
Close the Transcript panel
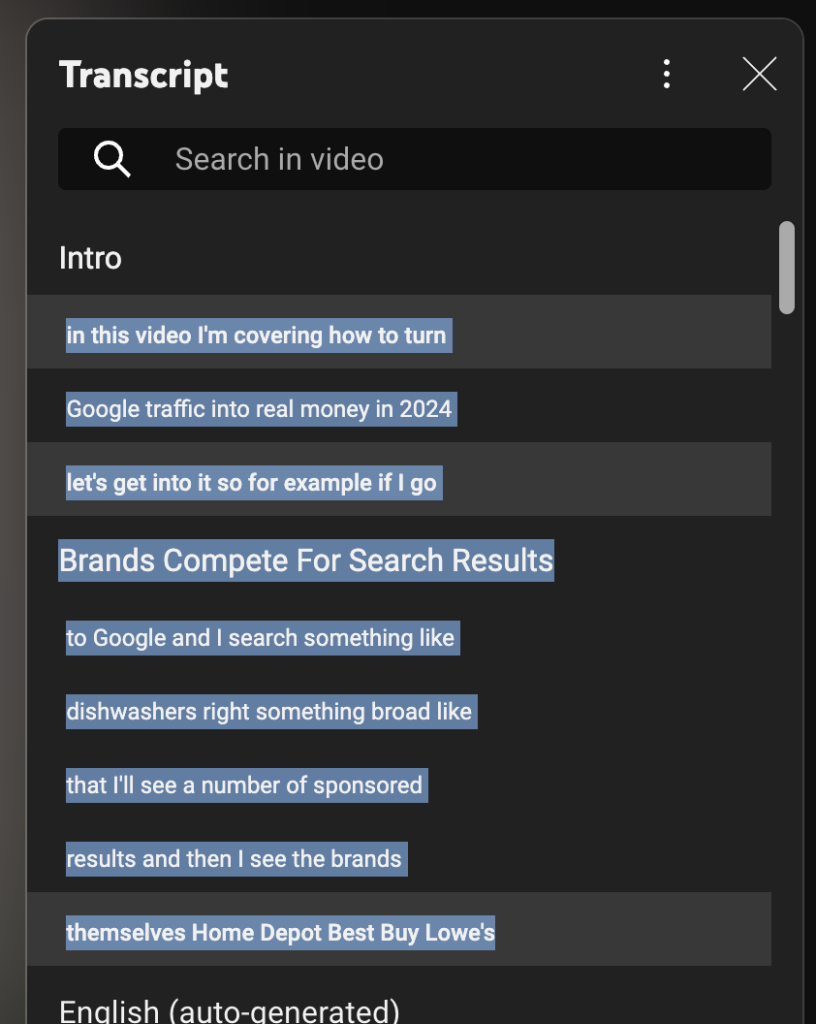pyautogui.click(x=759, y=74)
